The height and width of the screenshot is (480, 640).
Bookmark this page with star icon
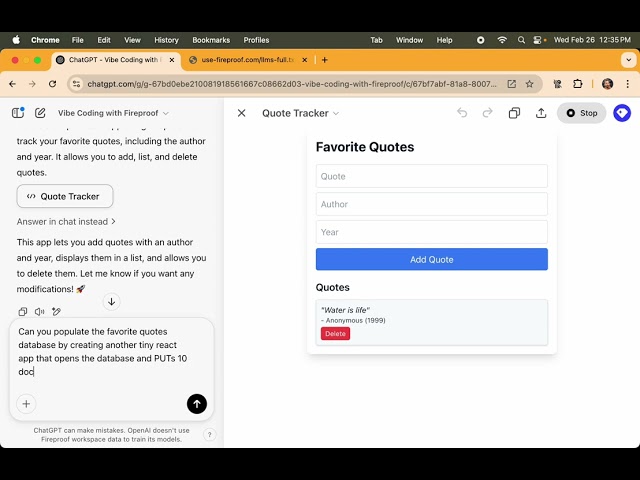[x=529, y=84]
